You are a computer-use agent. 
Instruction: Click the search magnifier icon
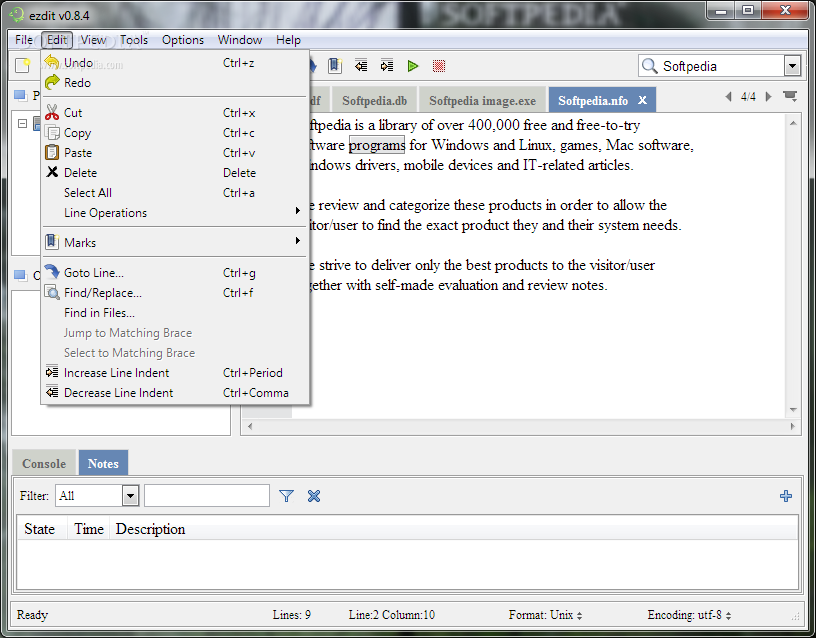pyautogui.click(x=649, y=66)
